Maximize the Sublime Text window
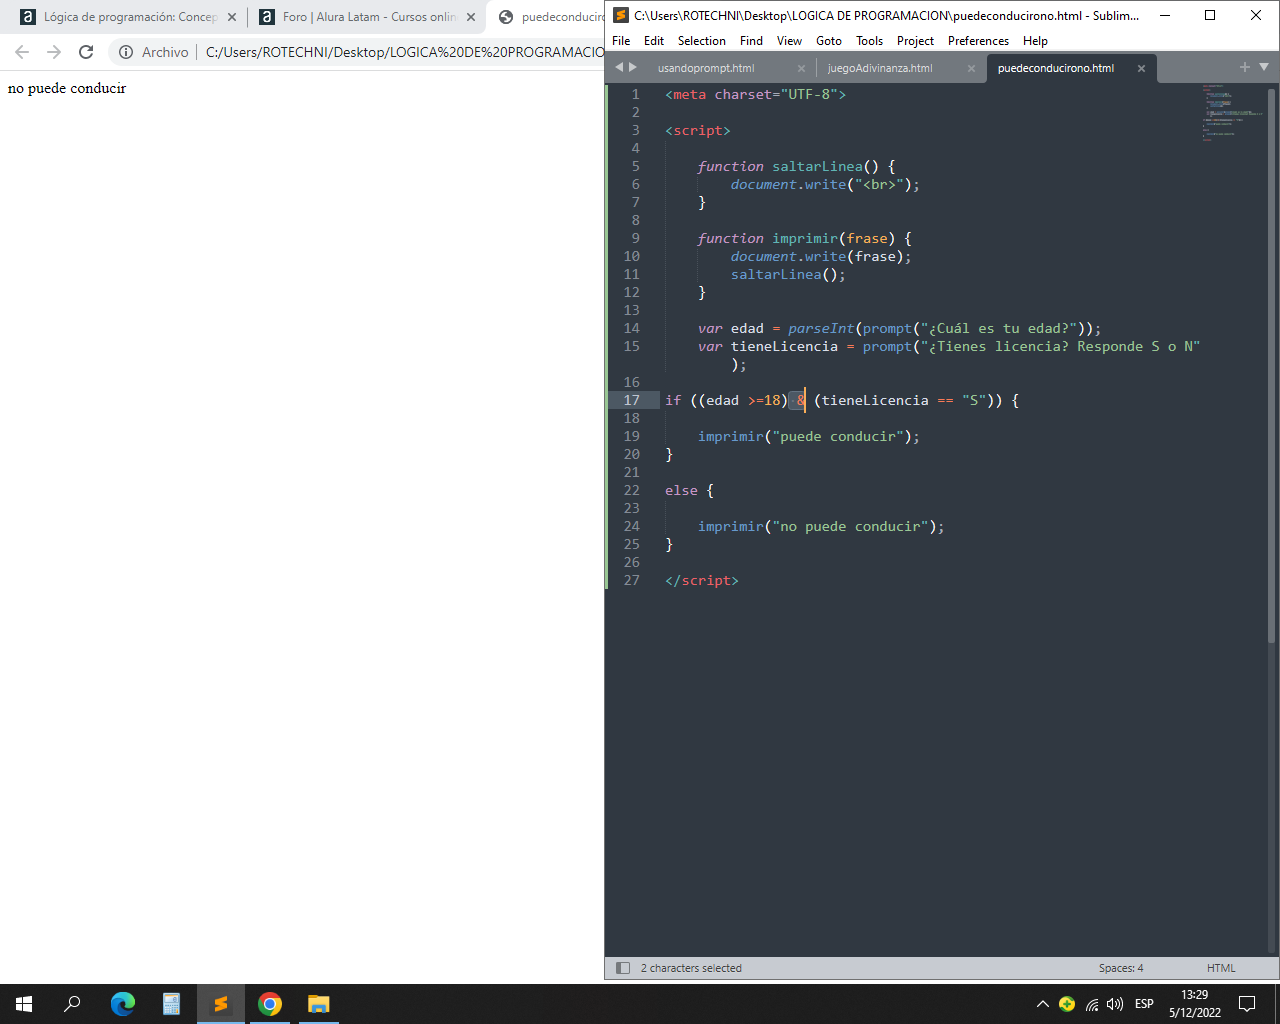1280x1024 pixels. coord(1210,15)
